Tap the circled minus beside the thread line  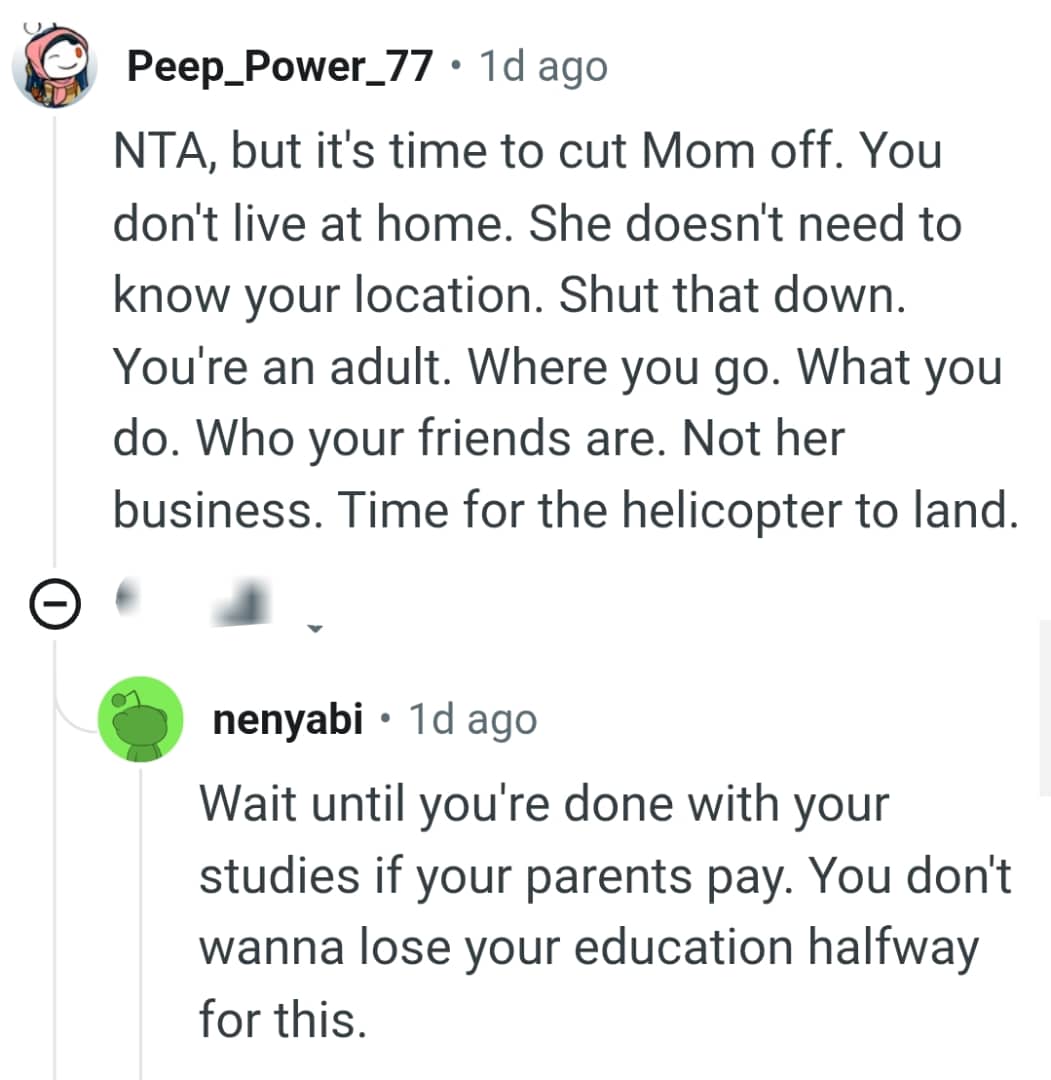point(55,603)
